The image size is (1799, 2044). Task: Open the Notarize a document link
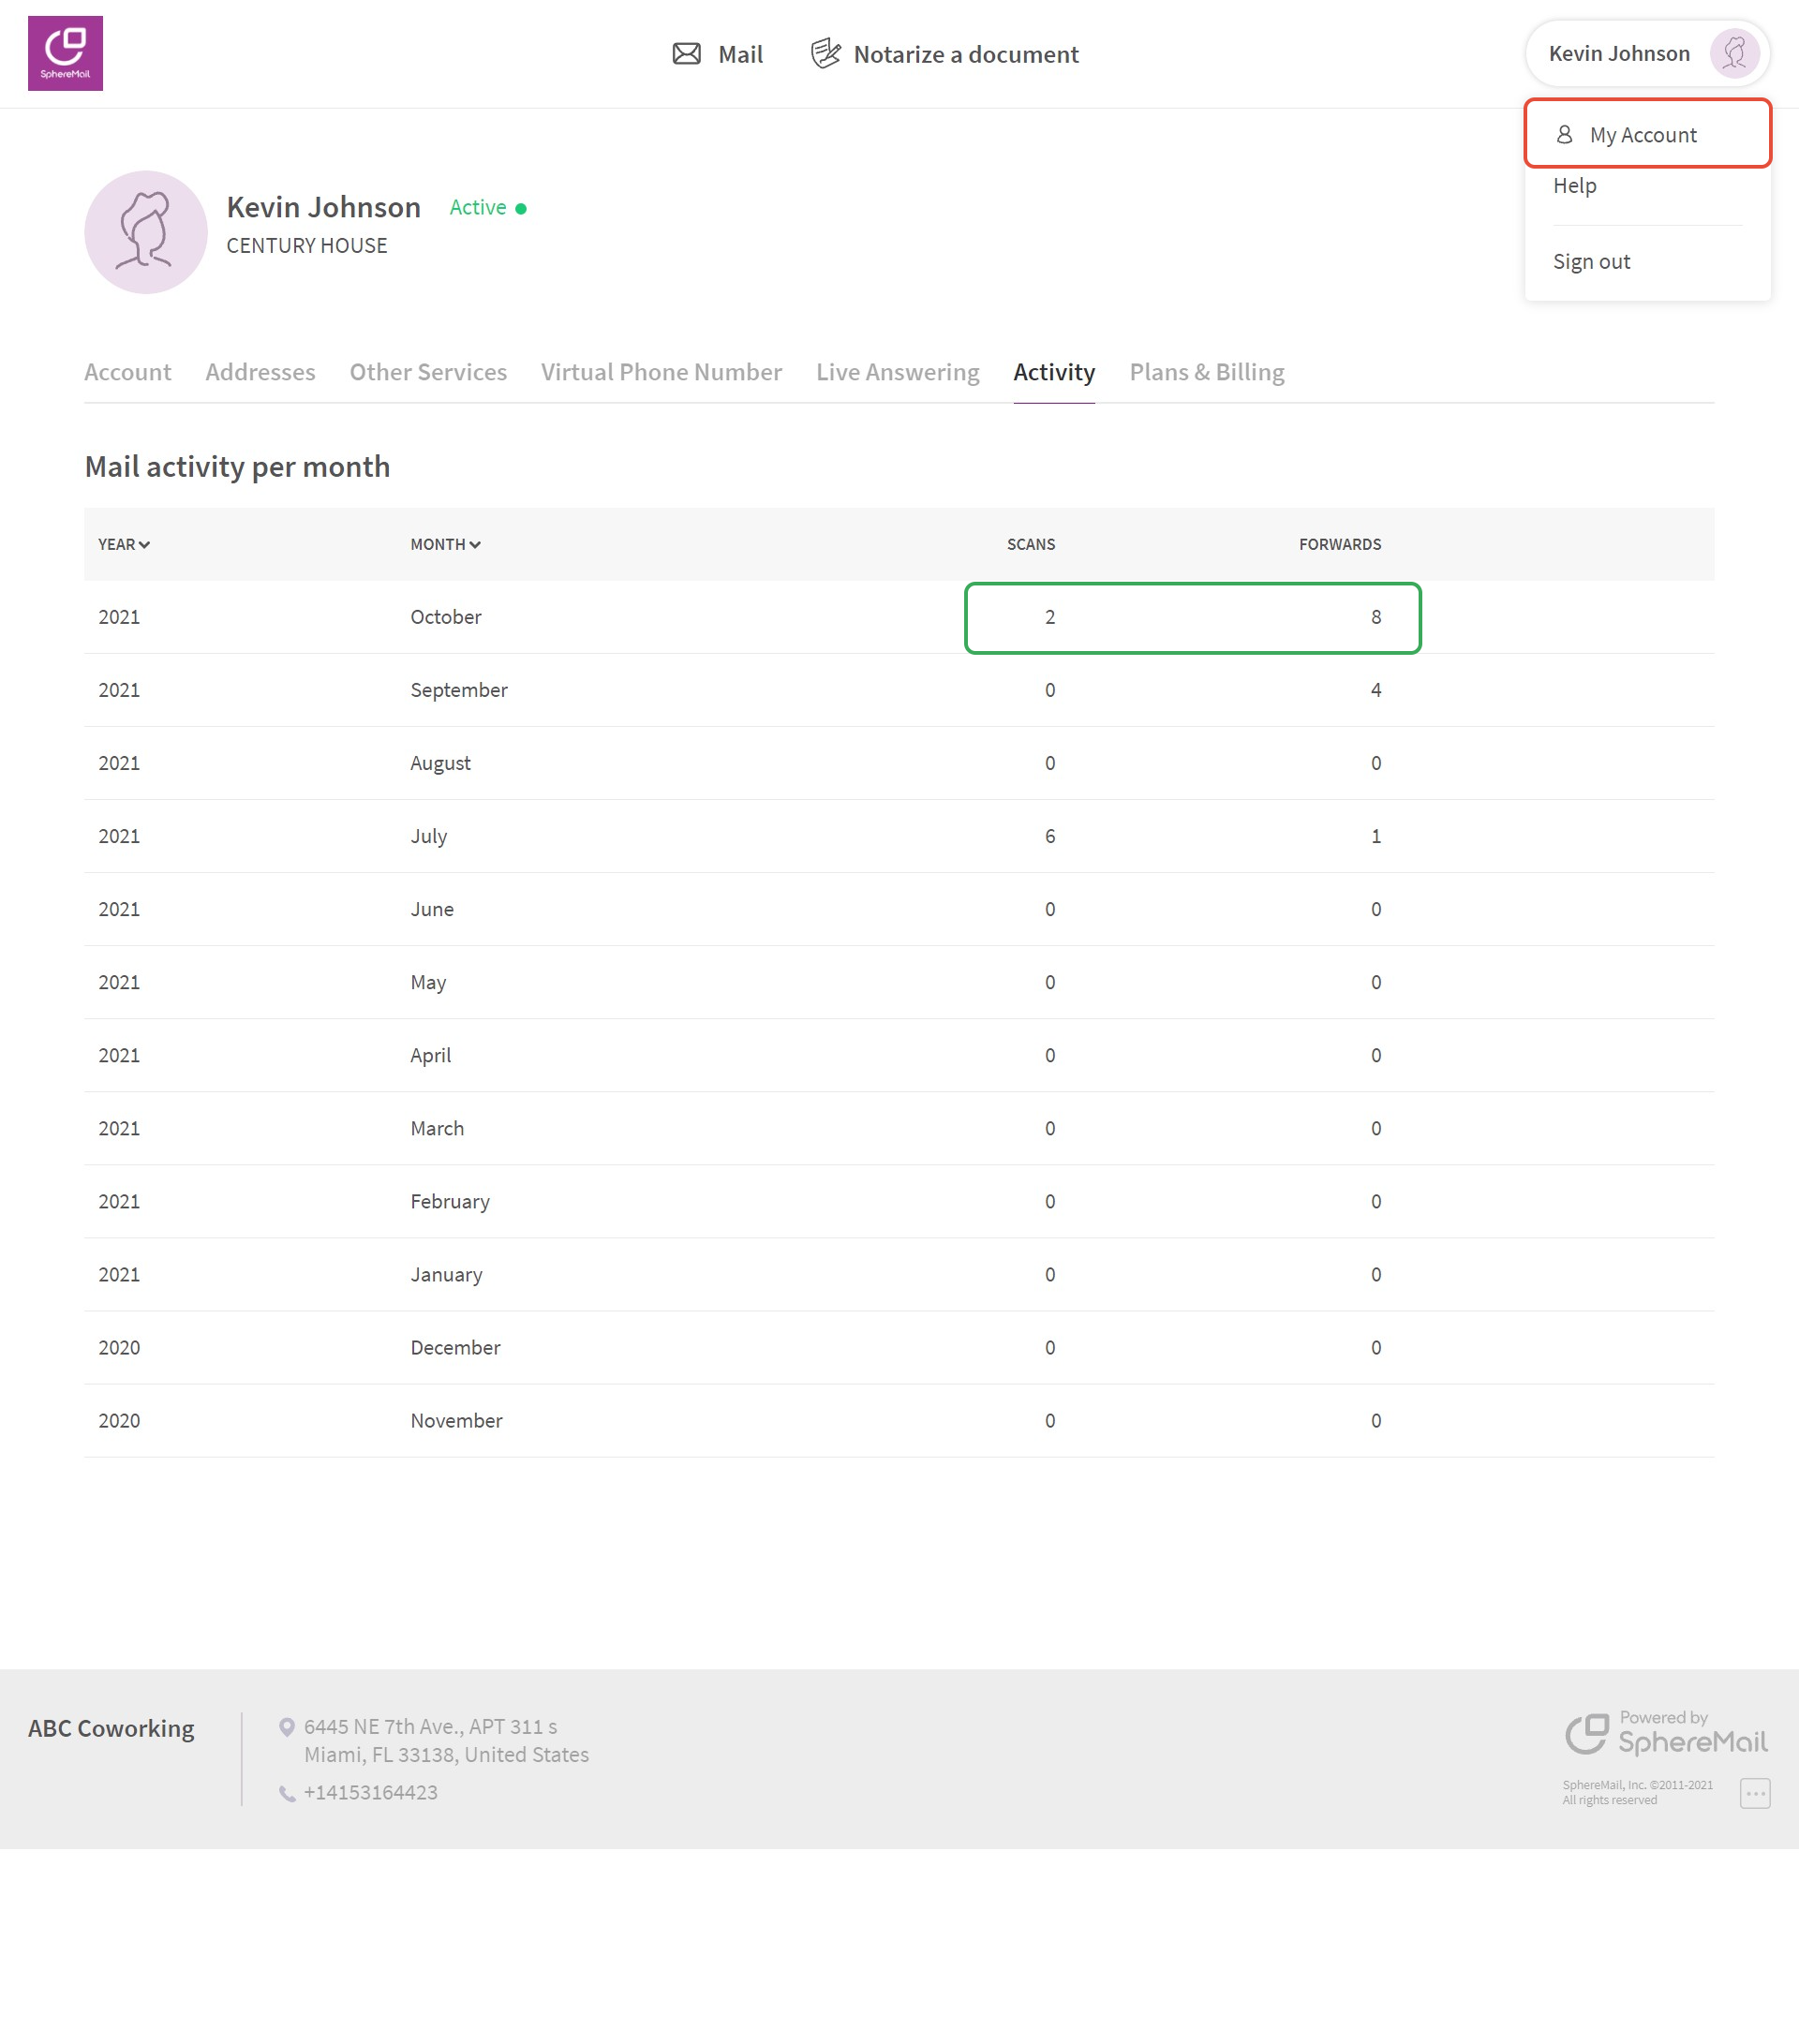(x=965, y=54)
